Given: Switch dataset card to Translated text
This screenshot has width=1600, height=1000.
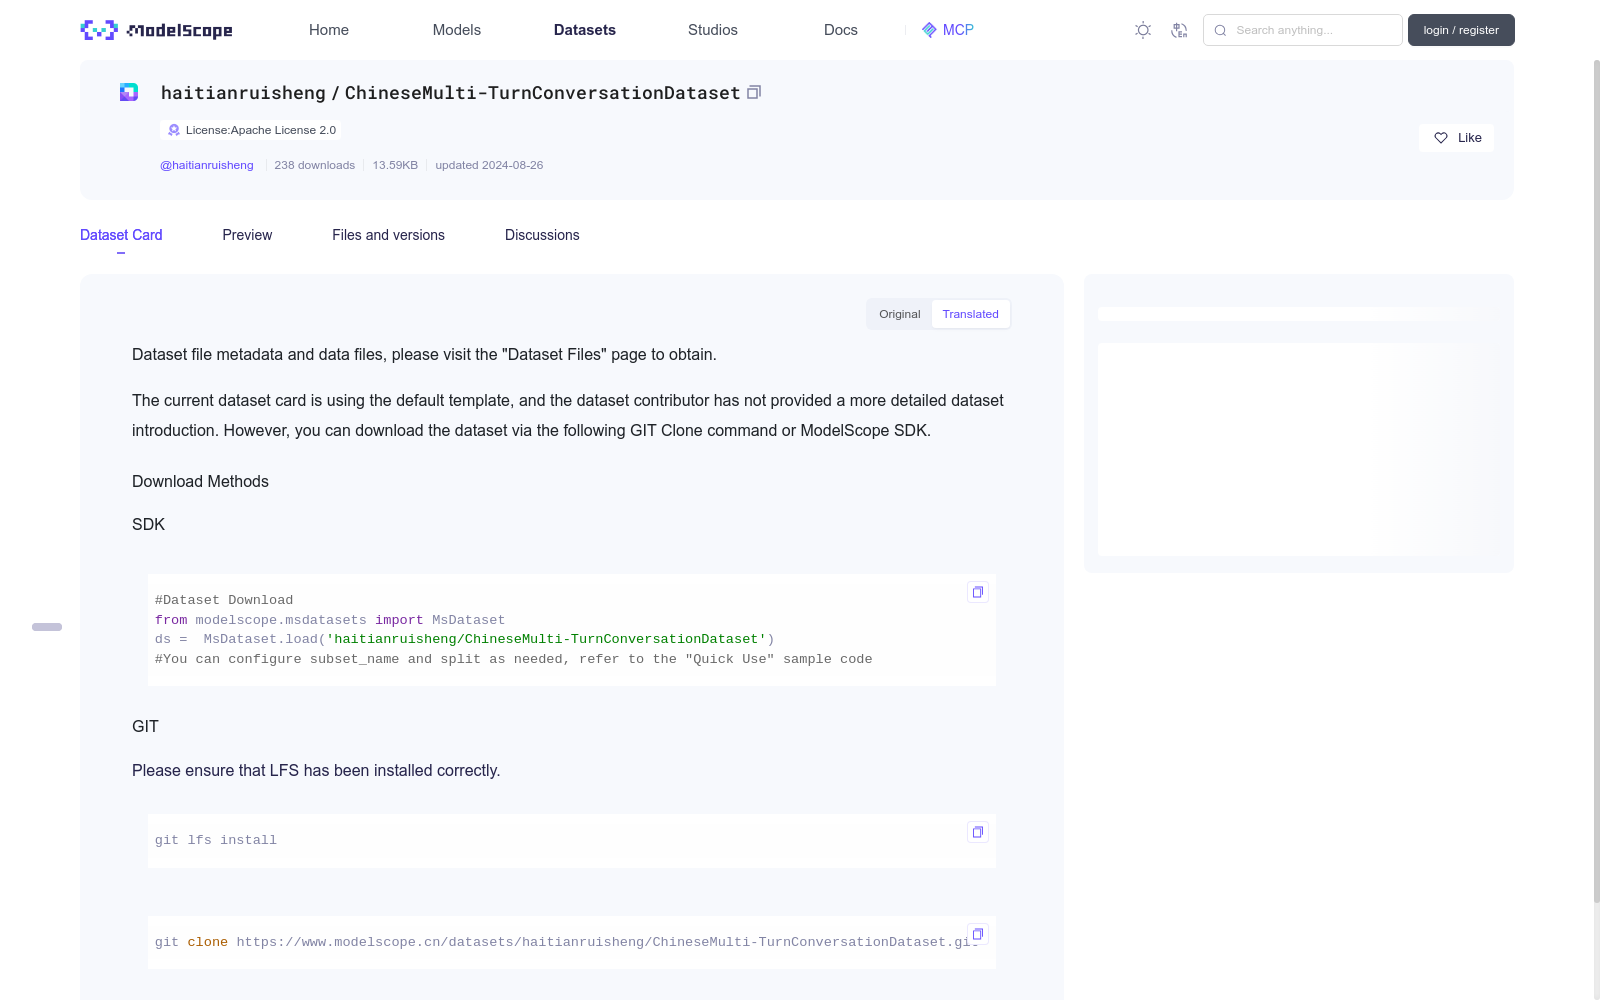Looking at the screenshot, I should (970, 314).
